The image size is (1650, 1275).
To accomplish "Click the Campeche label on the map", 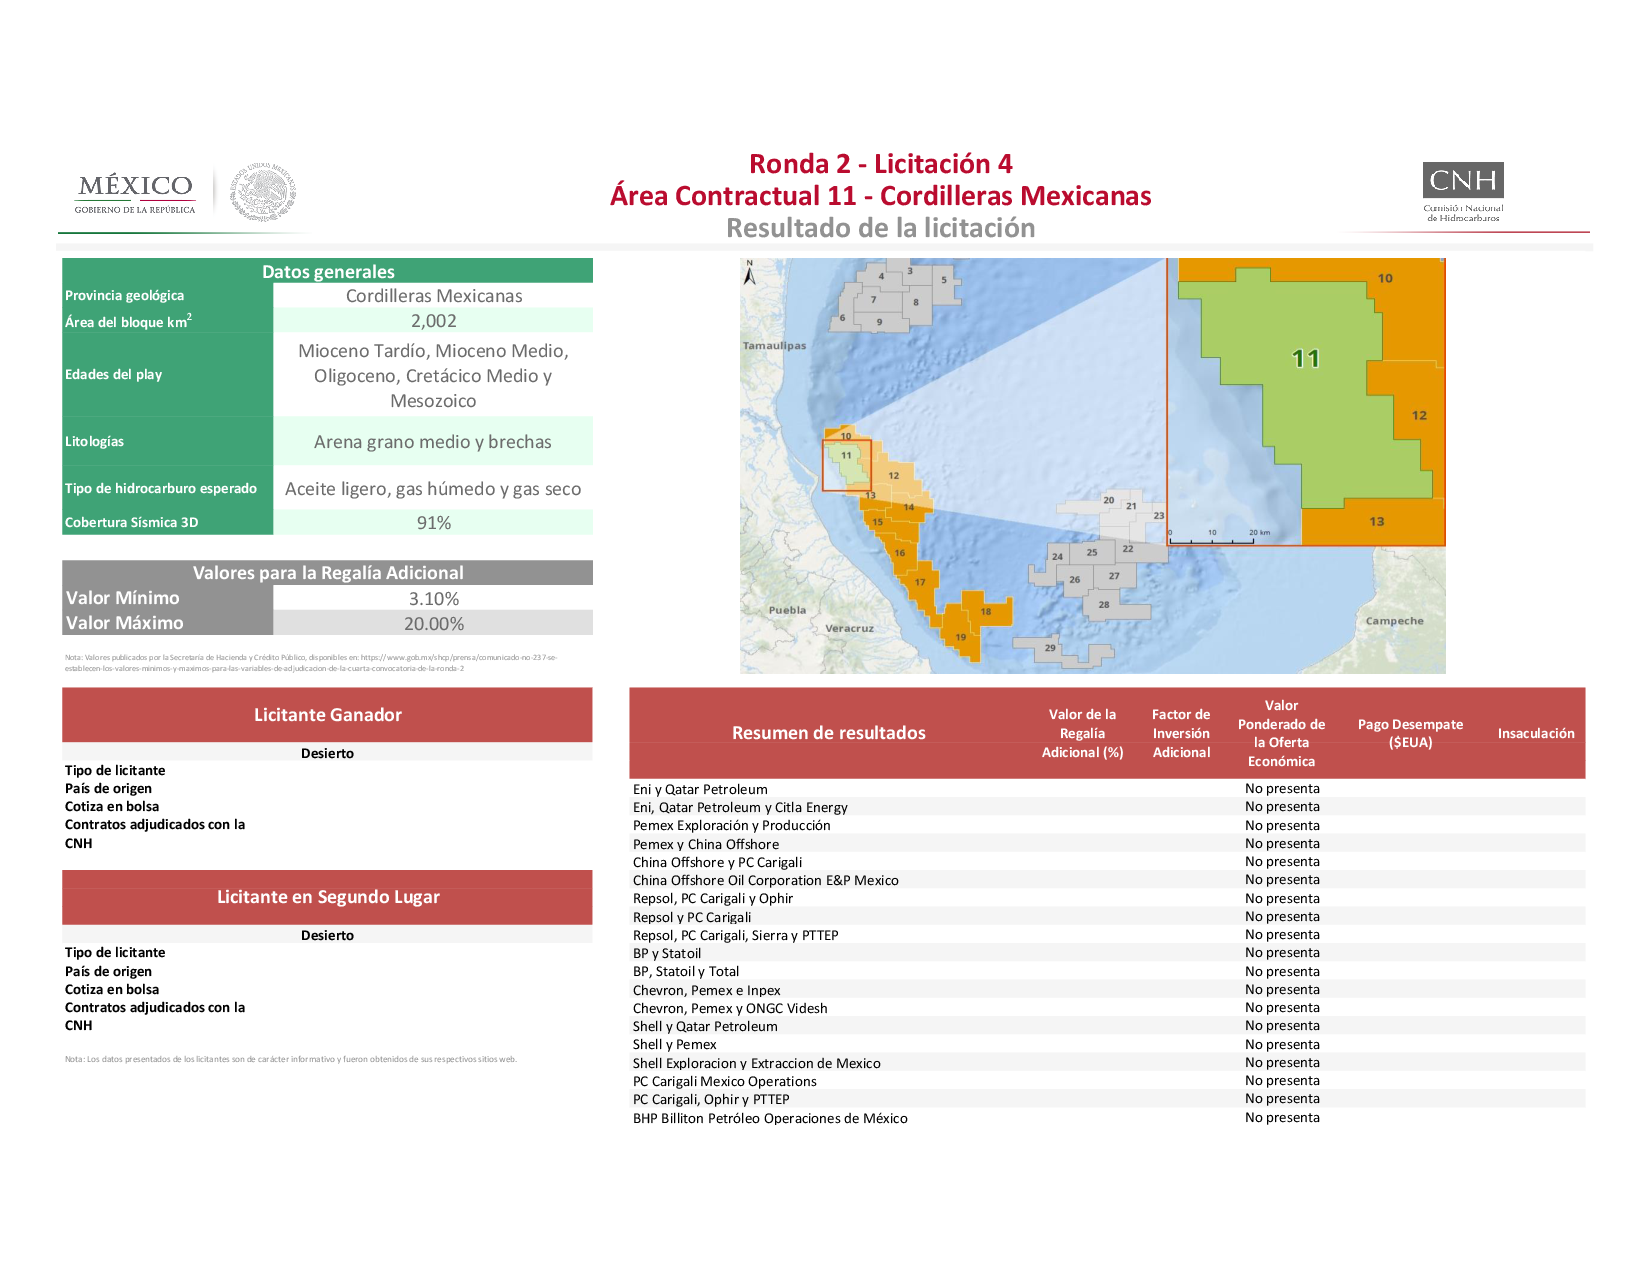I will point(1394,621).
